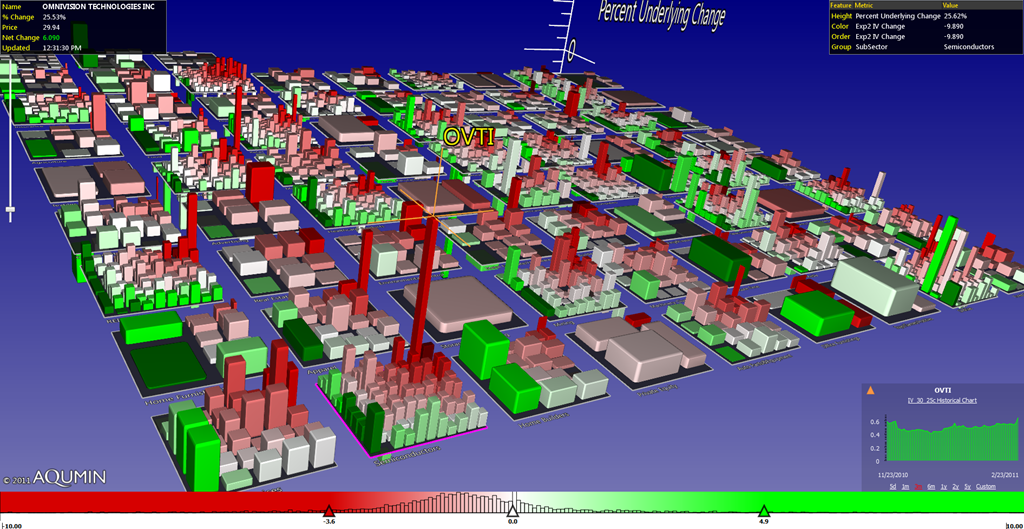1024x529 pixels.
Task: Open the IV_30_25c Historical Chart link
Action: point(942,400)
